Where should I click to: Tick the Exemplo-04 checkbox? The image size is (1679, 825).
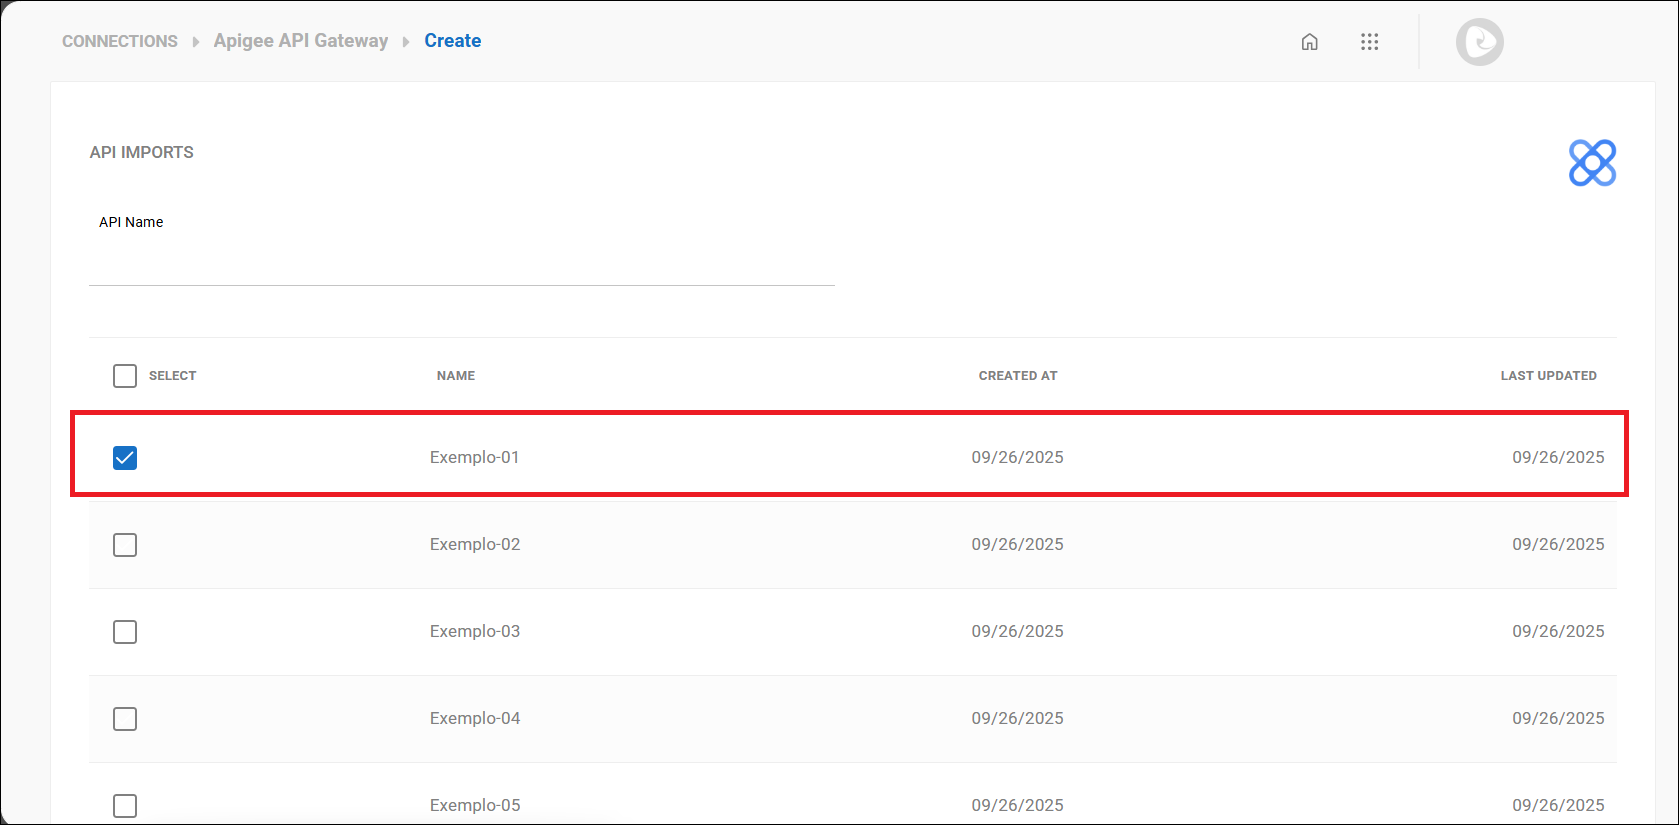click(125, 719)
